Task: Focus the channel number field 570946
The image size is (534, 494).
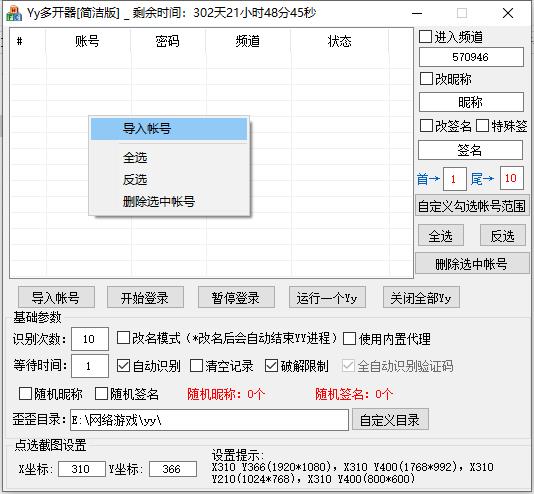Action: (x=471, y=57)
